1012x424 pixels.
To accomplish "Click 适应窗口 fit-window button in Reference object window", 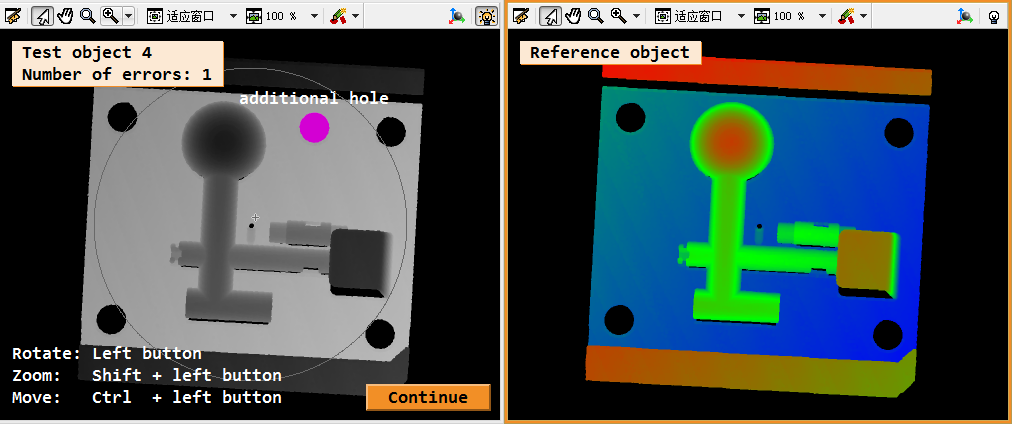I will pyautogui.click(x=689, y=16).
